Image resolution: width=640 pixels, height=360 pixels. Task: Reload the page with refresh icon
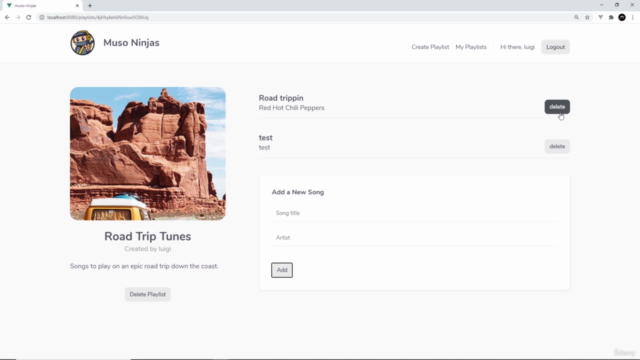point(29,18)
